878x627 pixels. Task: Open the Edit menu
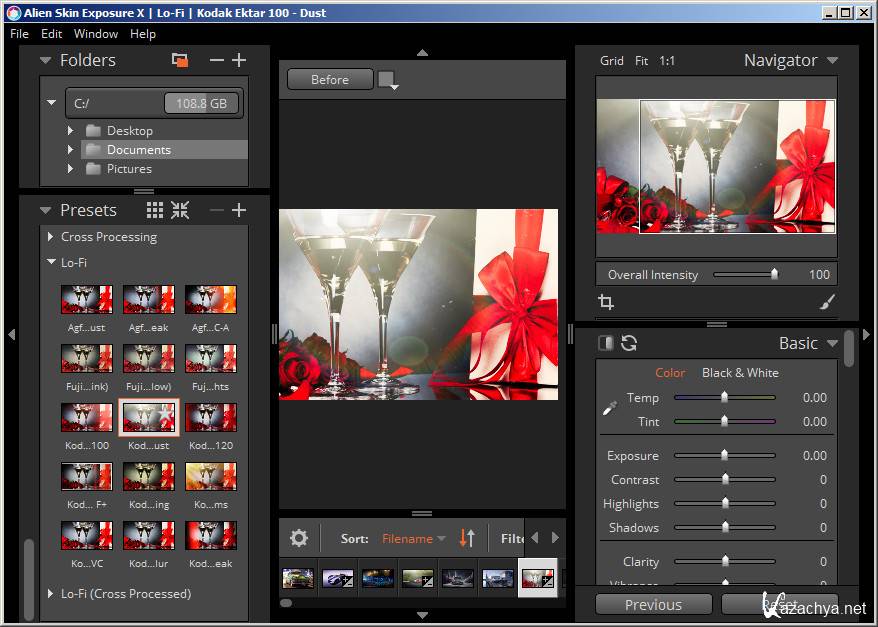tap(51, 33)
